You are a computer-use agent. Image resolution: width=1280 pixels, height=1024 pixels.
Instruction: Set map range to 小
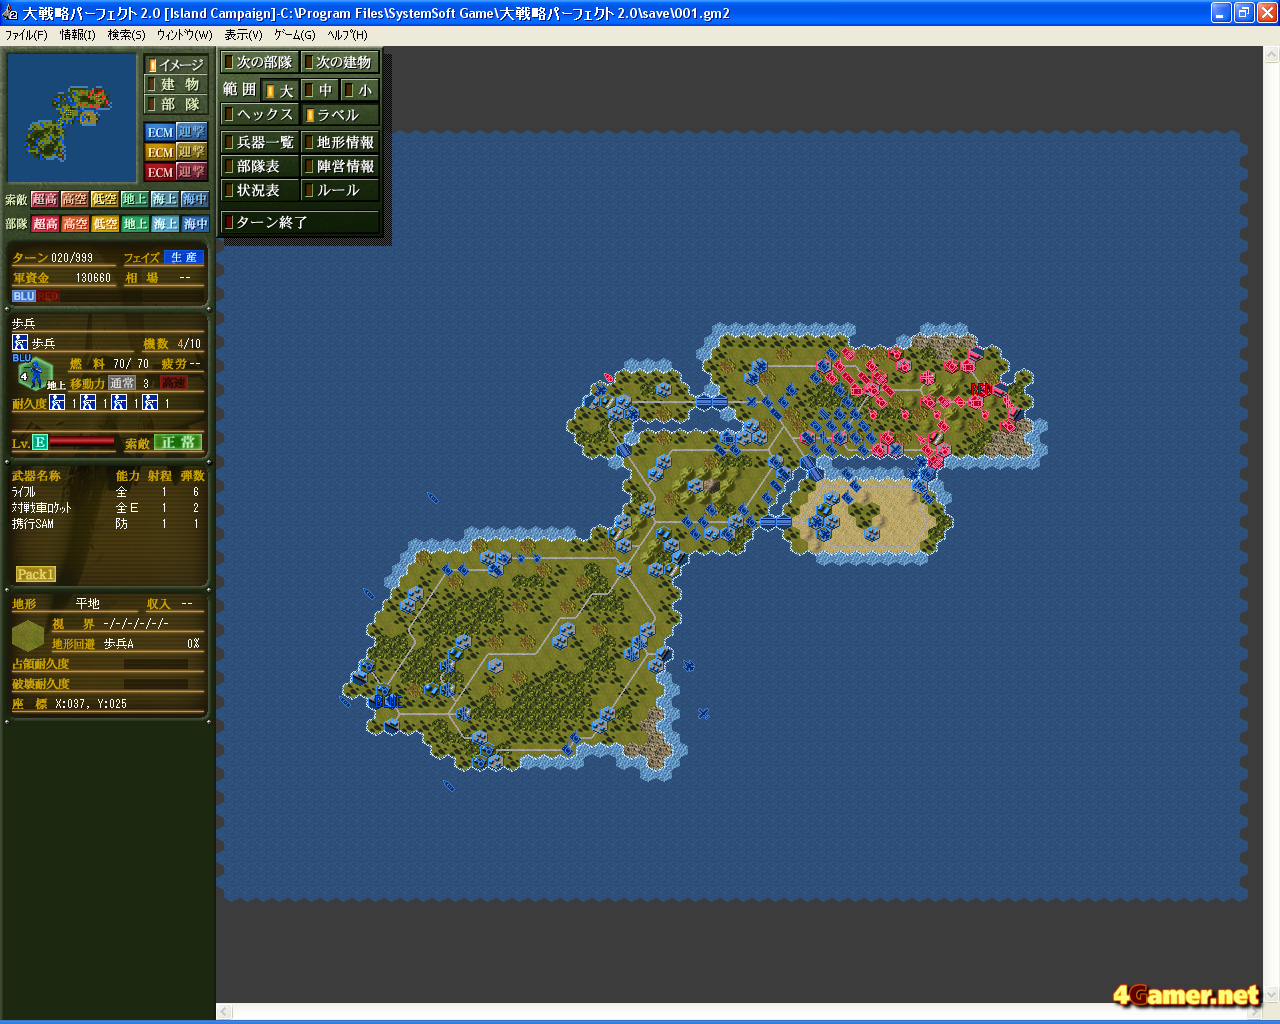(x=359, y=90)
